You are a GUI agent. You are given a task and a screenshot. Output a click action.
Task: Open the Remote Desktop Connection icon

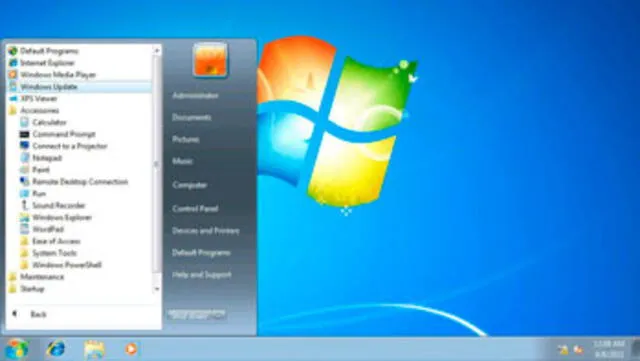(x=24, y=181)
